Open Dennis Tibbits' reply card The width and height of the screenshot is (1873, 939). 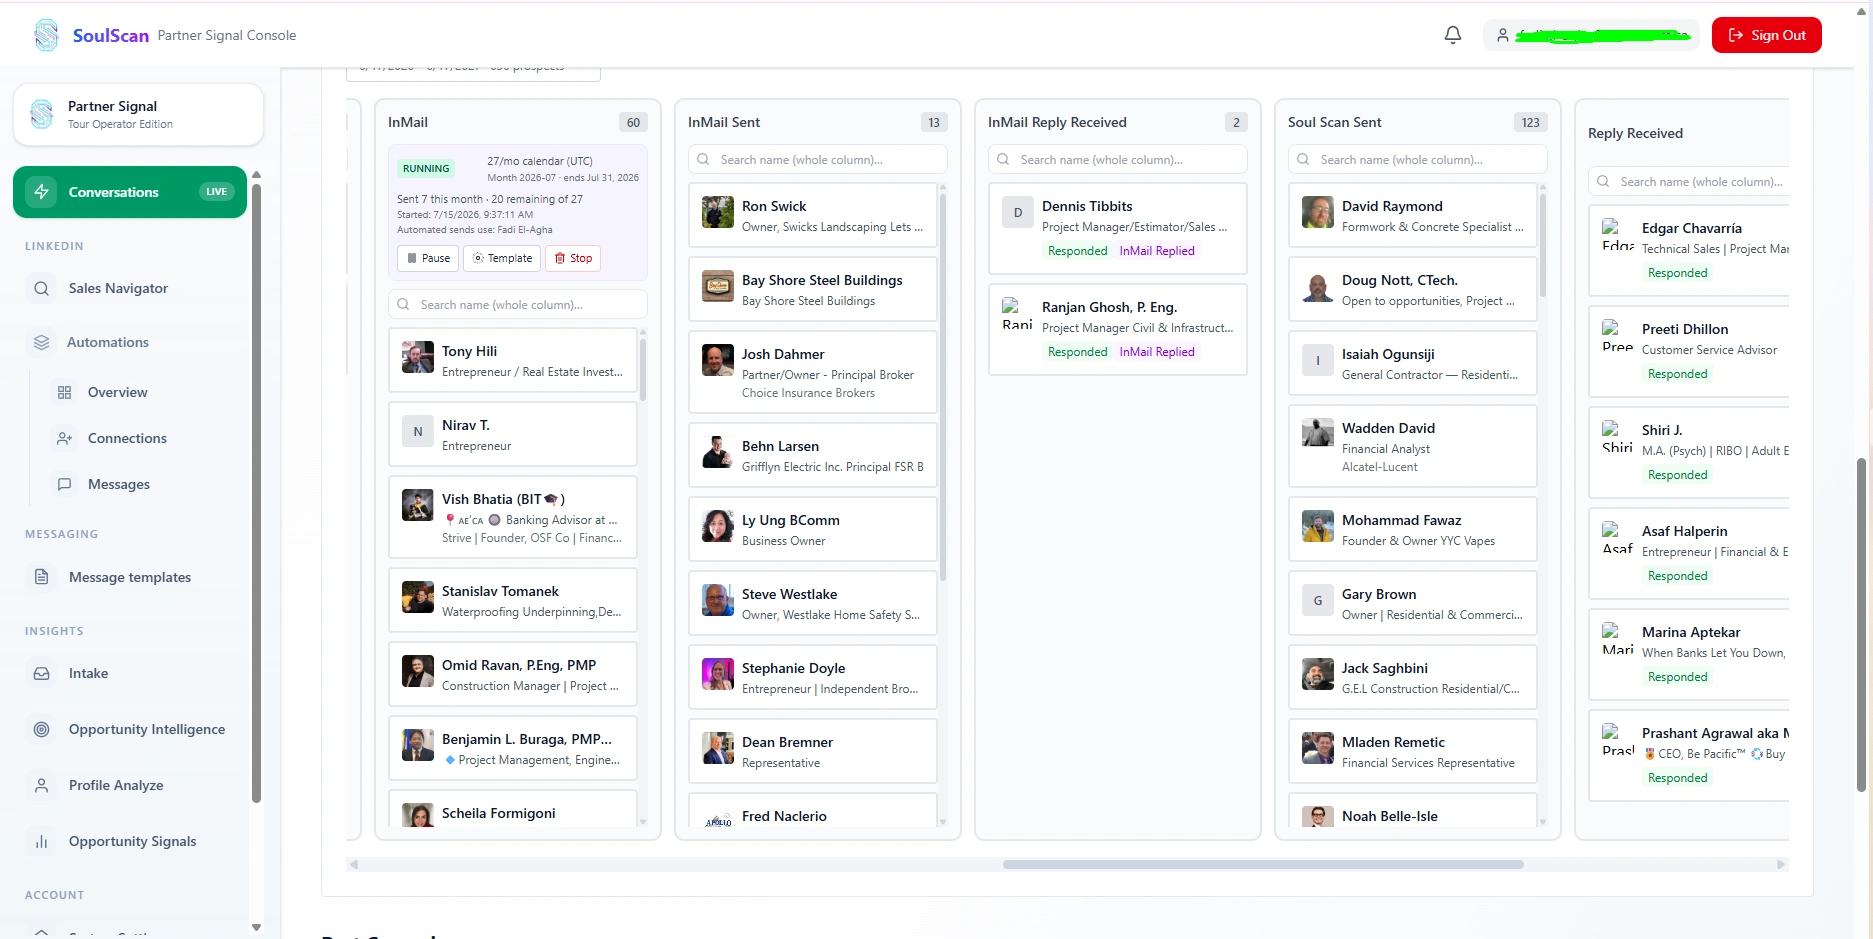[1118, 228]
